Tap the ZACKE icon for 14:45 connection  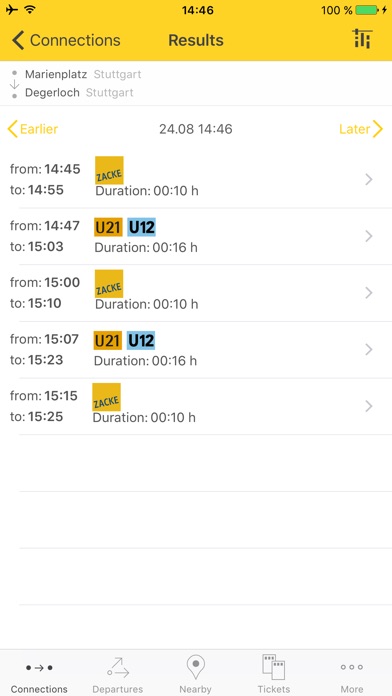(x=109, y=170)
